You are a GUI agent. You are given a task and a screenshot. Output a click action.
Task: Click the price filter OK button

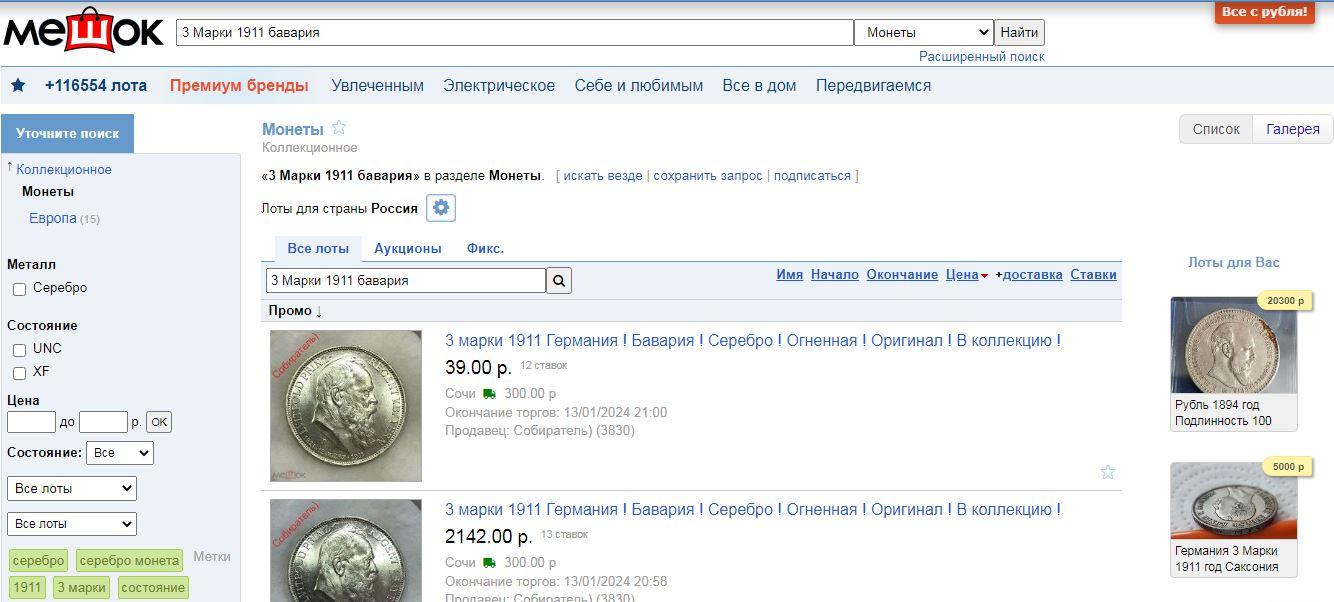pos(159,422)
